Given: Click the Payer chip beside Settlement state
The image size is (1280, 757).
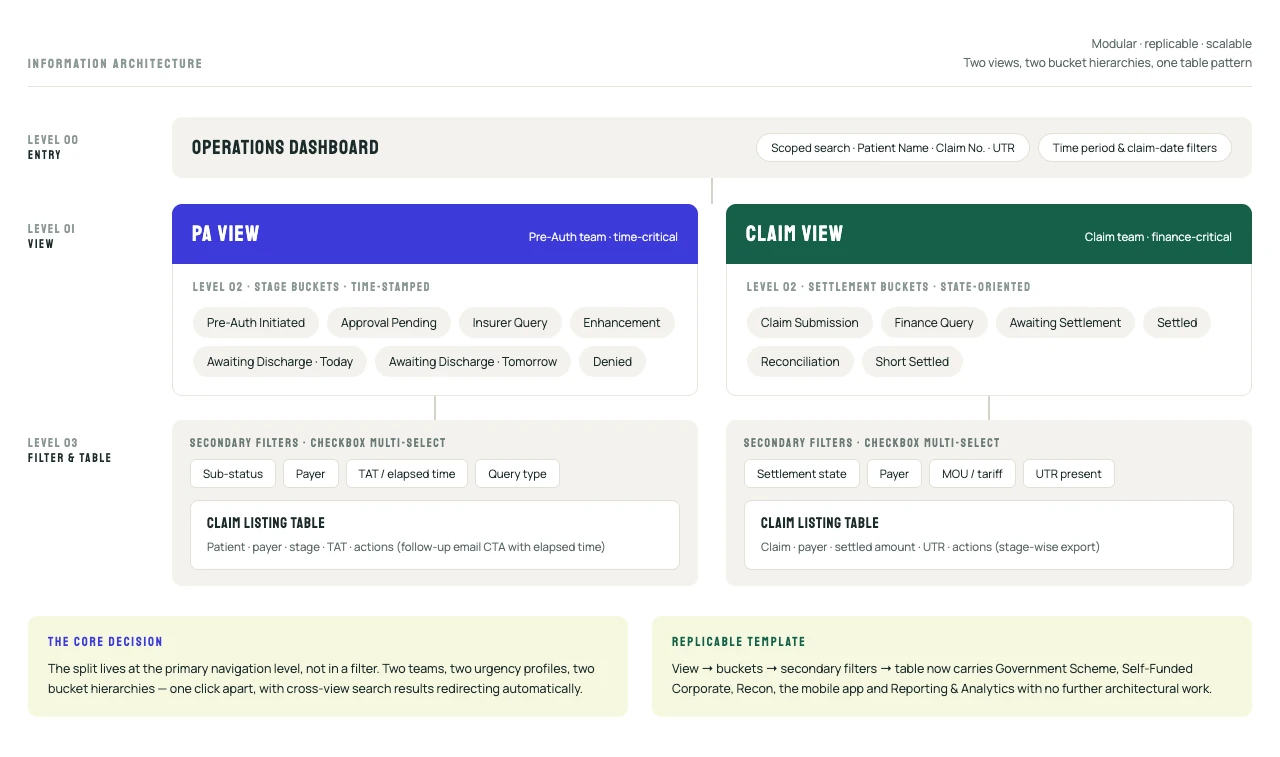Looking at the screenshot, I should (895, 474).
